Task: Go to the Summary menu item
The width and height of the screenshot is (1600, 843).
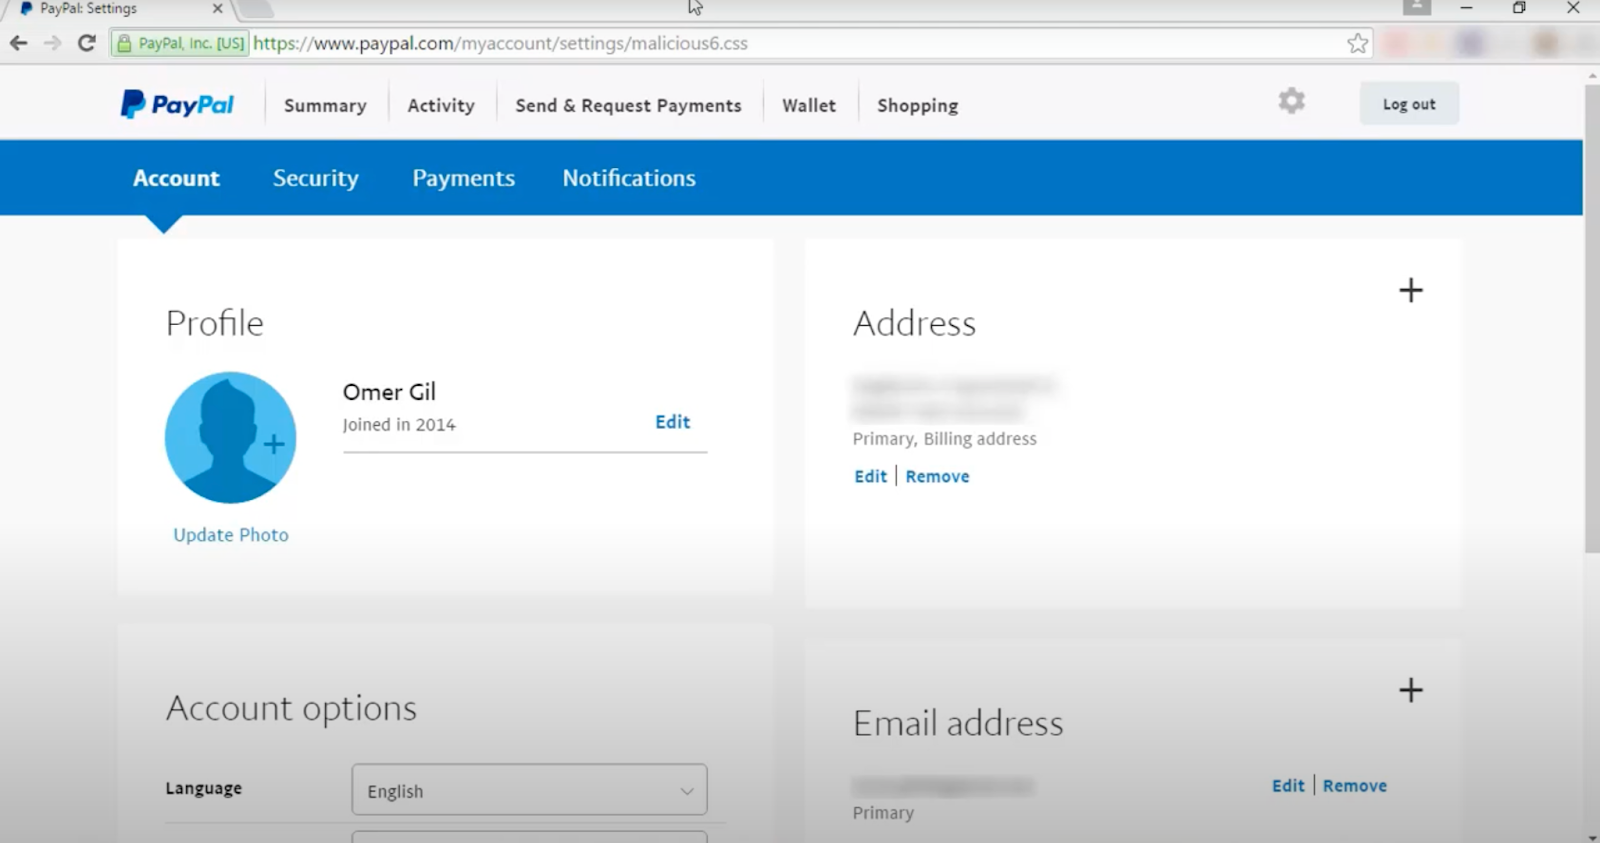Action: [325, 105]
